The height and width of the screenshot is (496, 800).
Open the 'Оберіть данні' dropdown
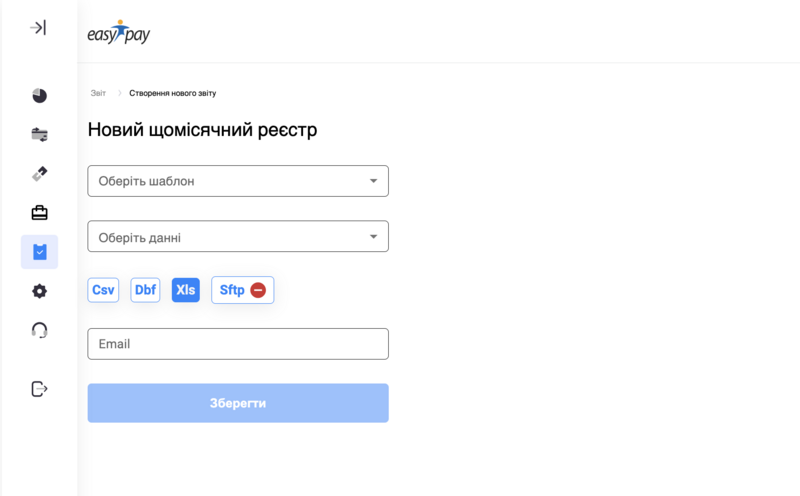238,237
